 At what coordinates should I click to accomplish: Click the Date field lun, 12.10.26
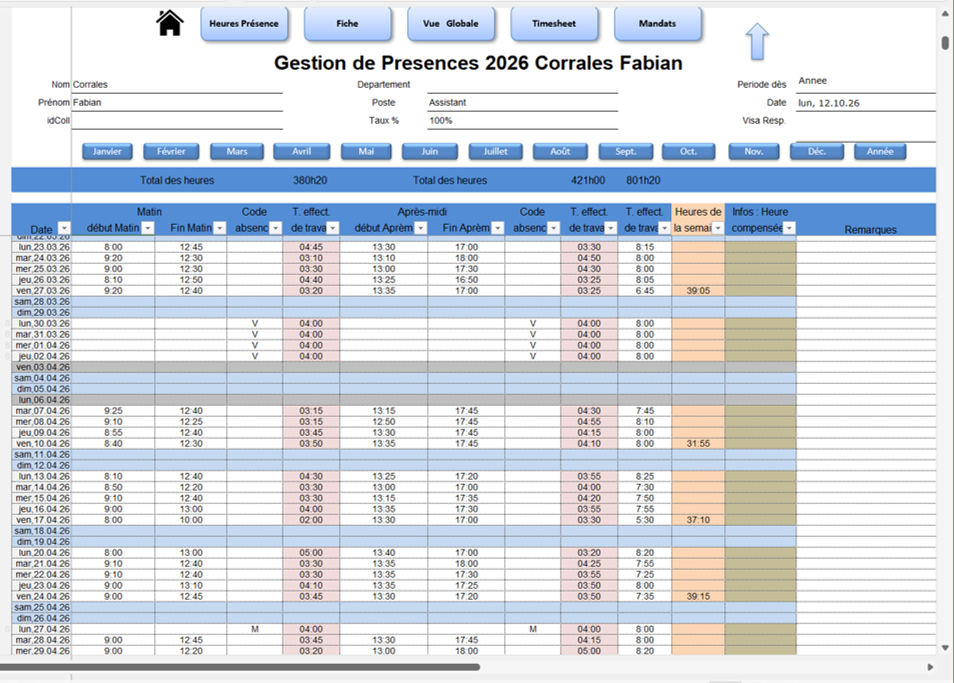coord(866,103)
